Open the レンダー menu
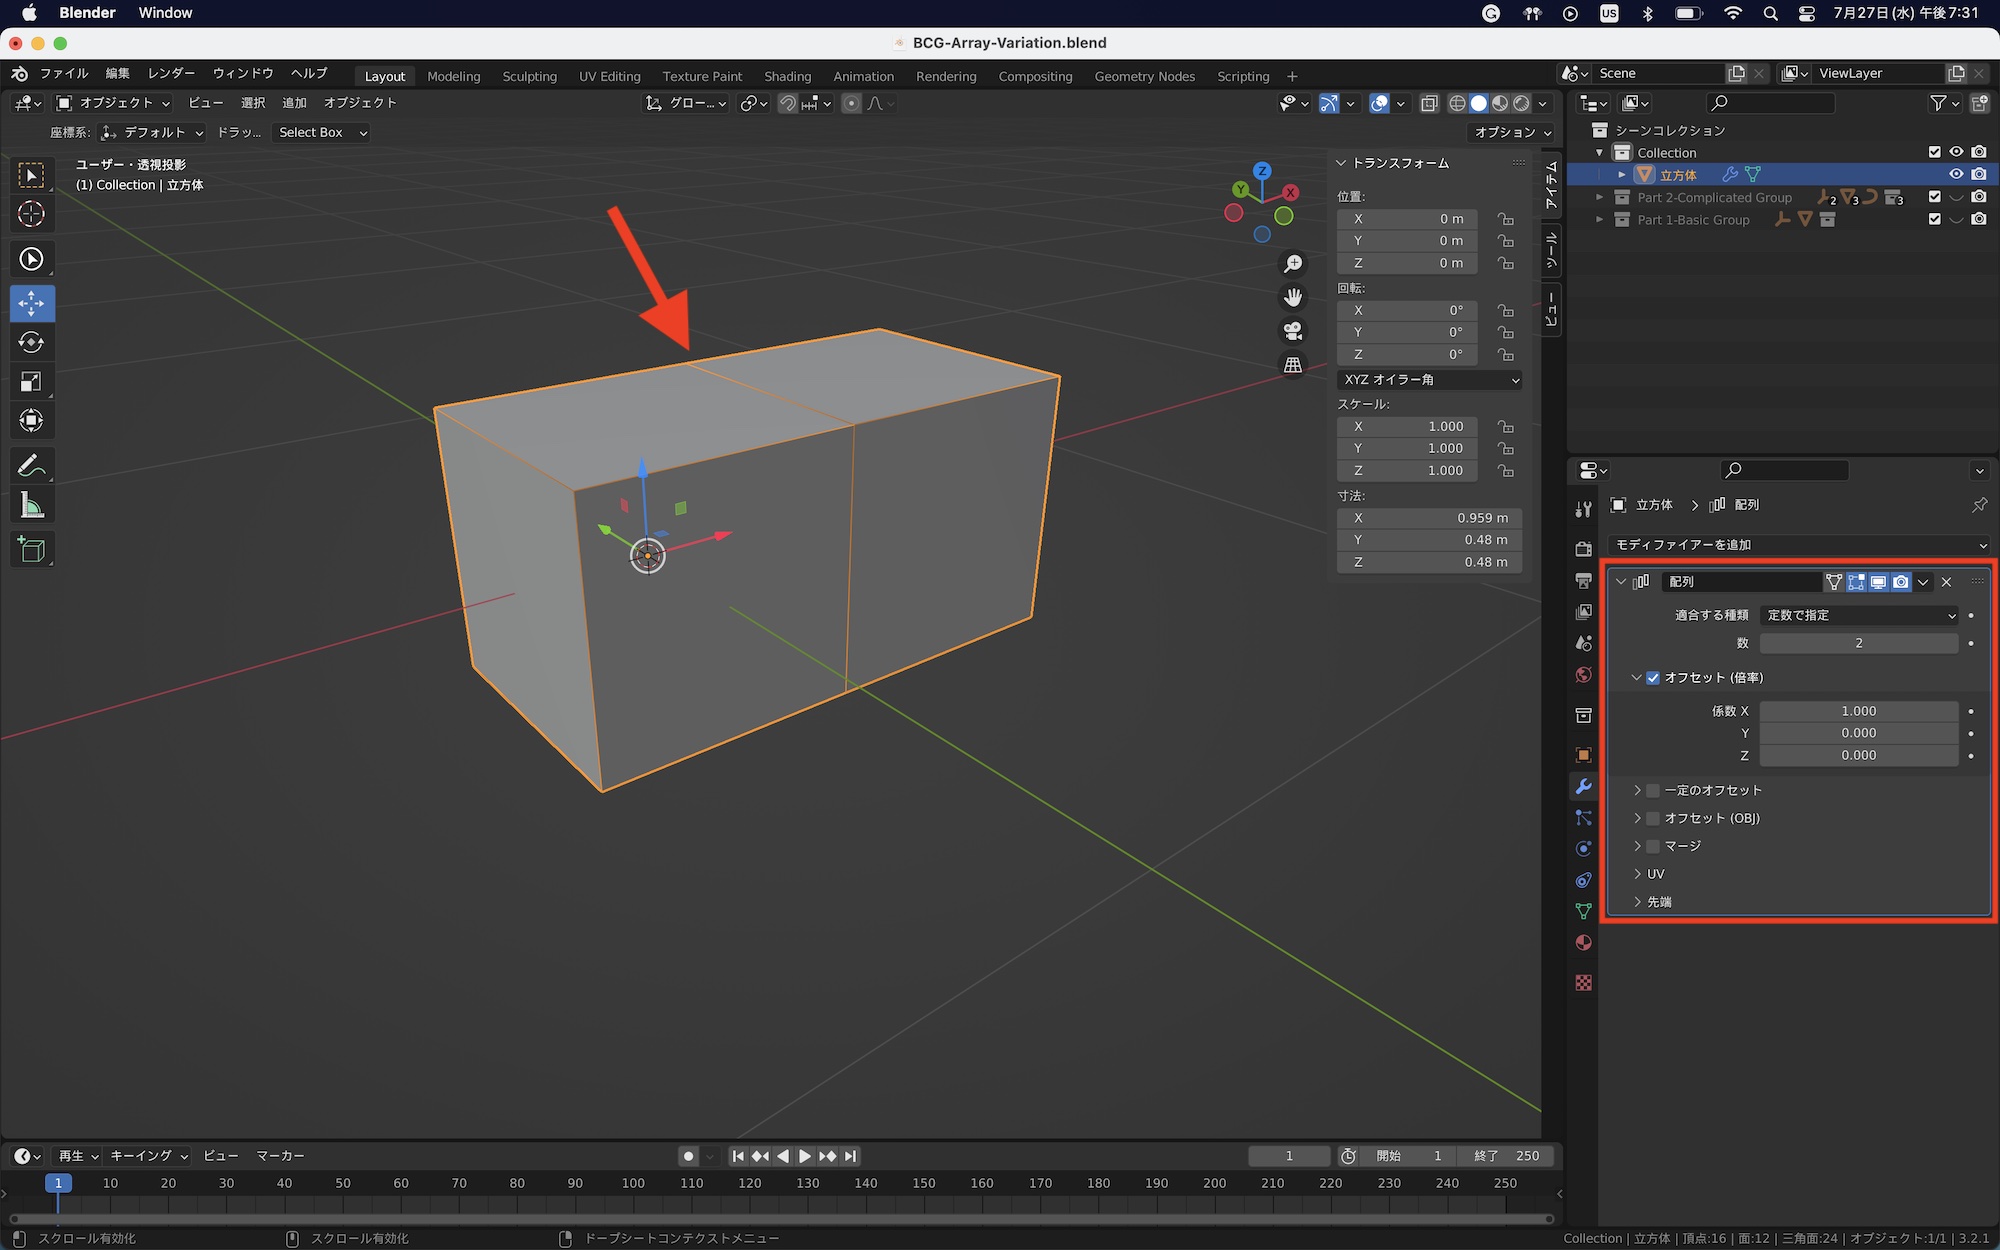2000x1250 pixels. pos(171,73)
